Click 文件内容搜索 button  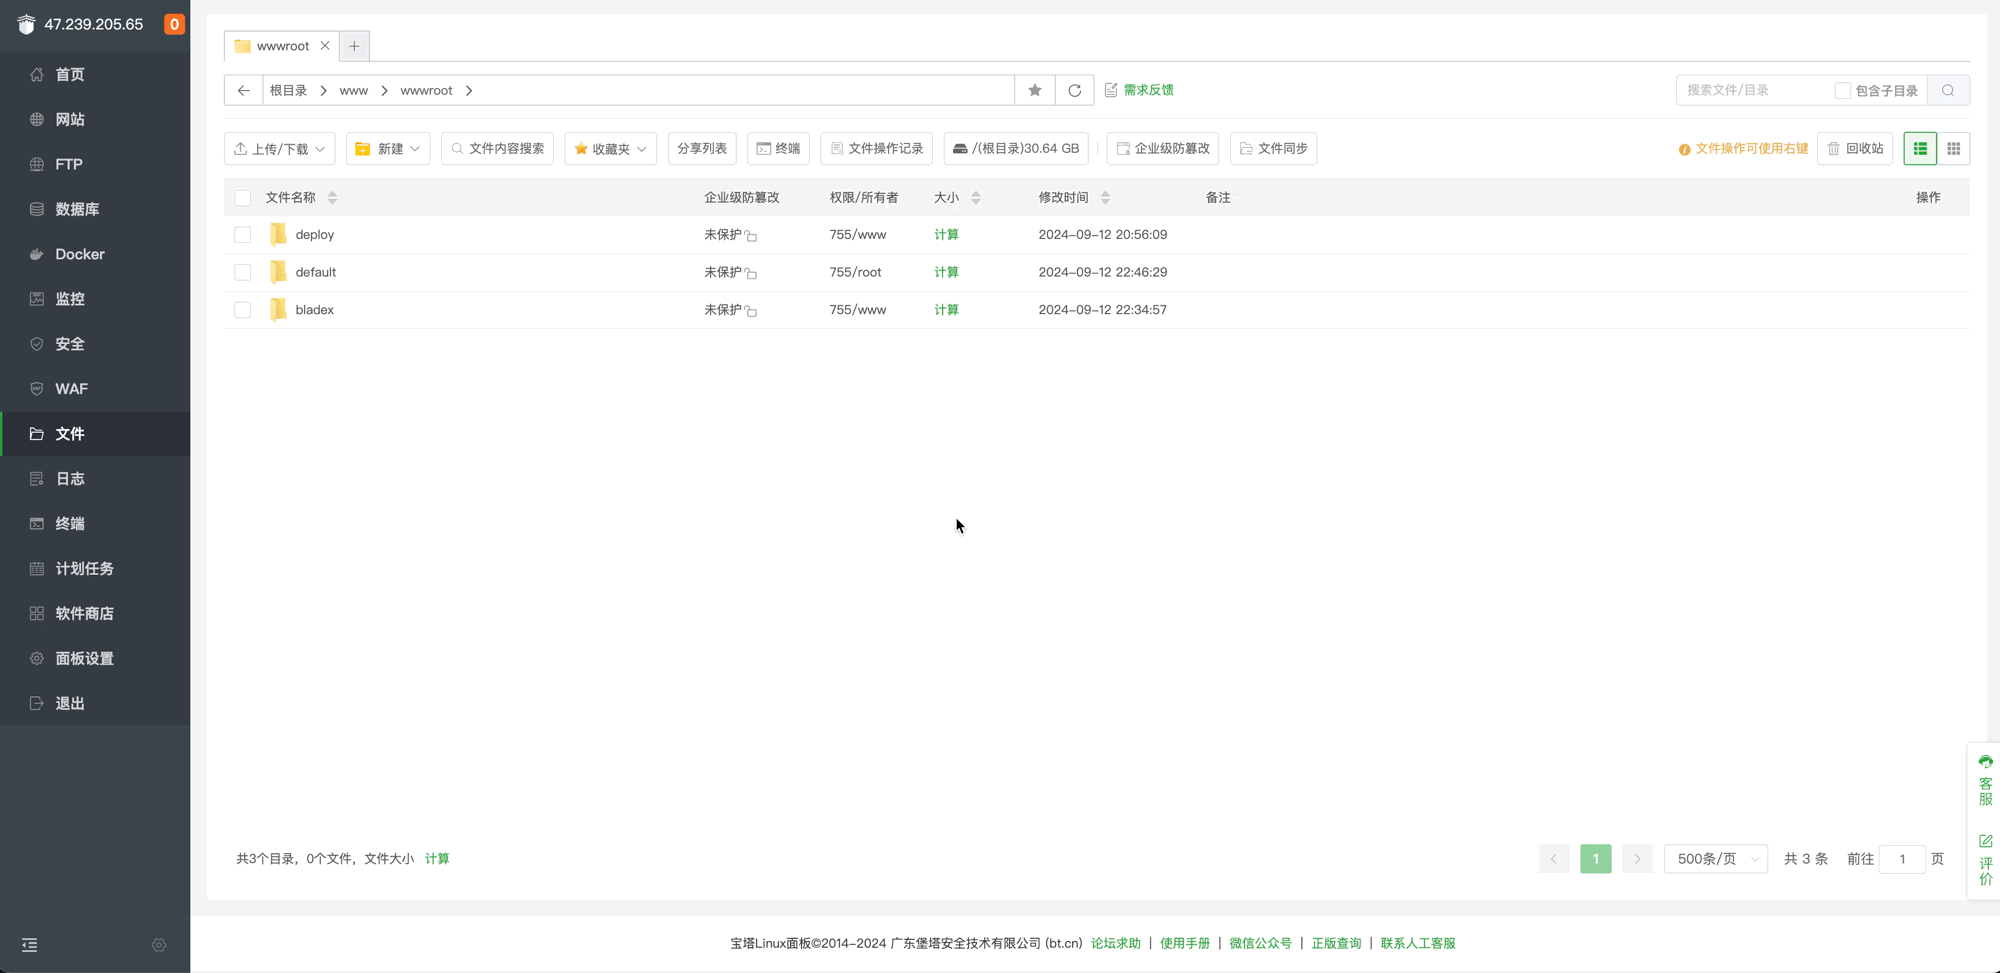click(x=497, y=149)
